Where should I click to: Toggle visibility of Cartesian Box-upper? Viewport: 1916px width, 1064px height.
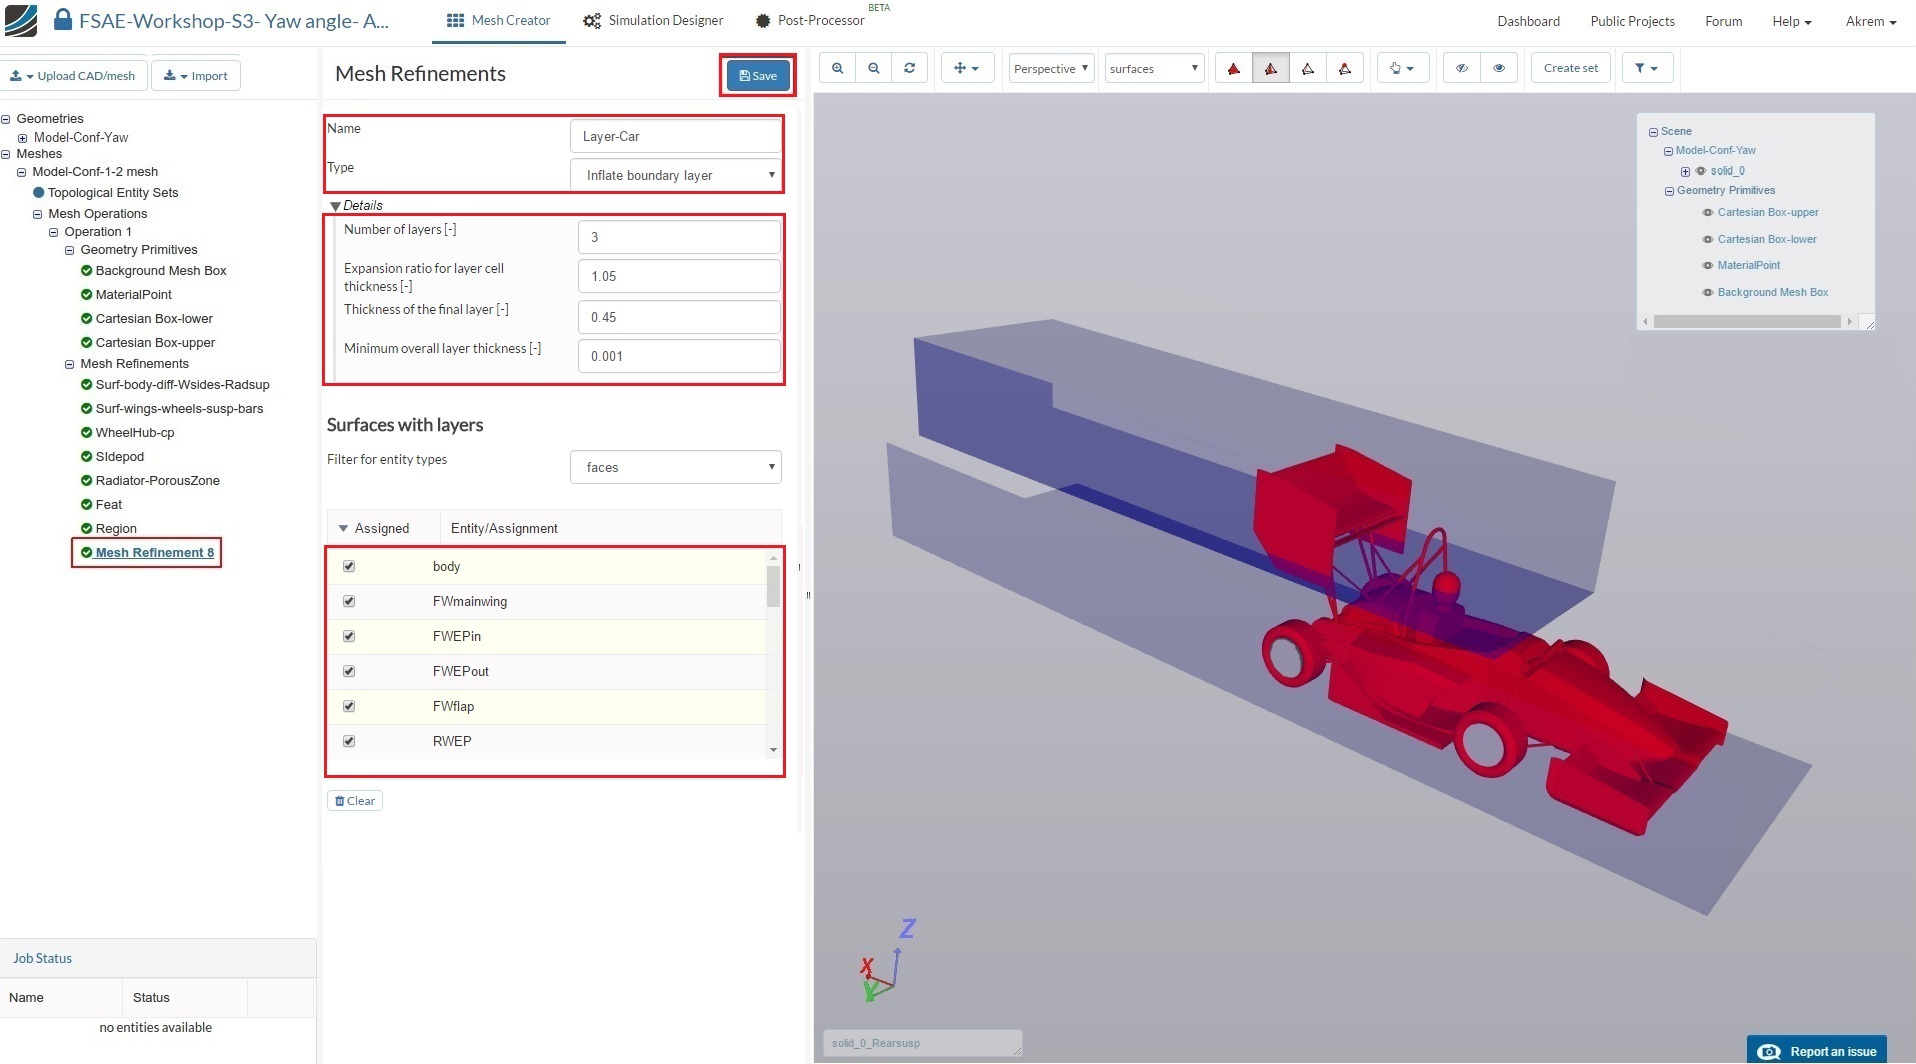[1707, 213]
